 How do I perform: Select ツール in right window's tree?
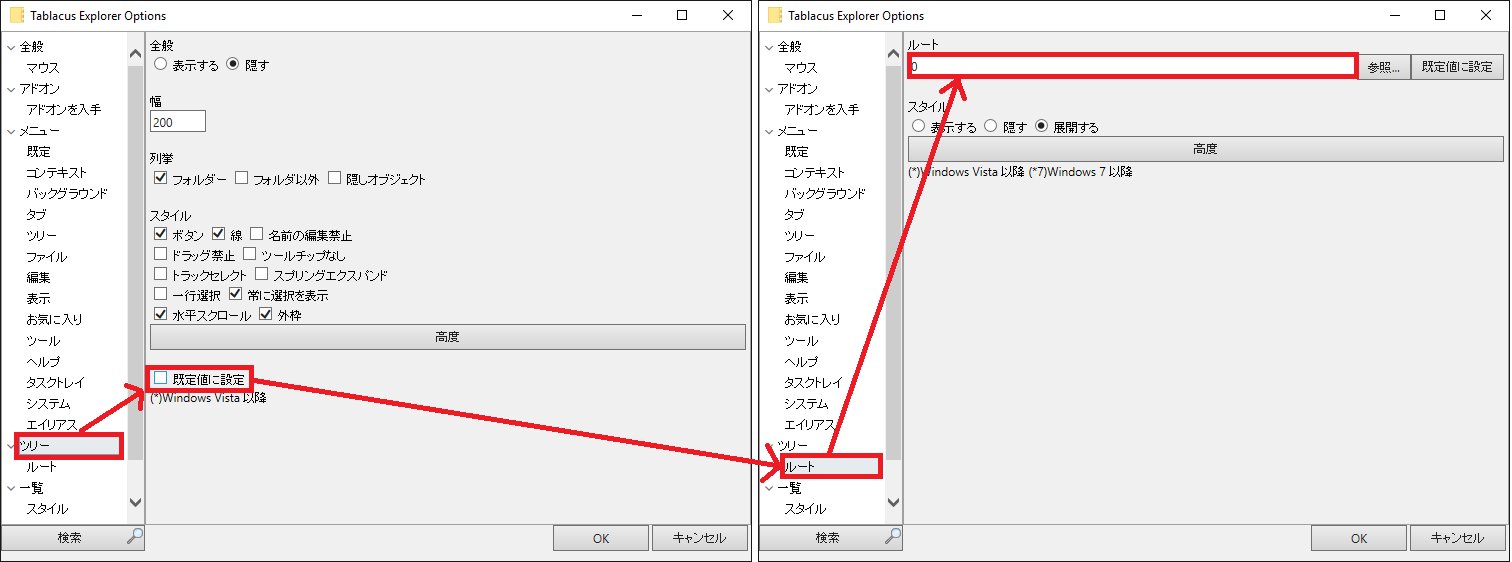(801, 341)
